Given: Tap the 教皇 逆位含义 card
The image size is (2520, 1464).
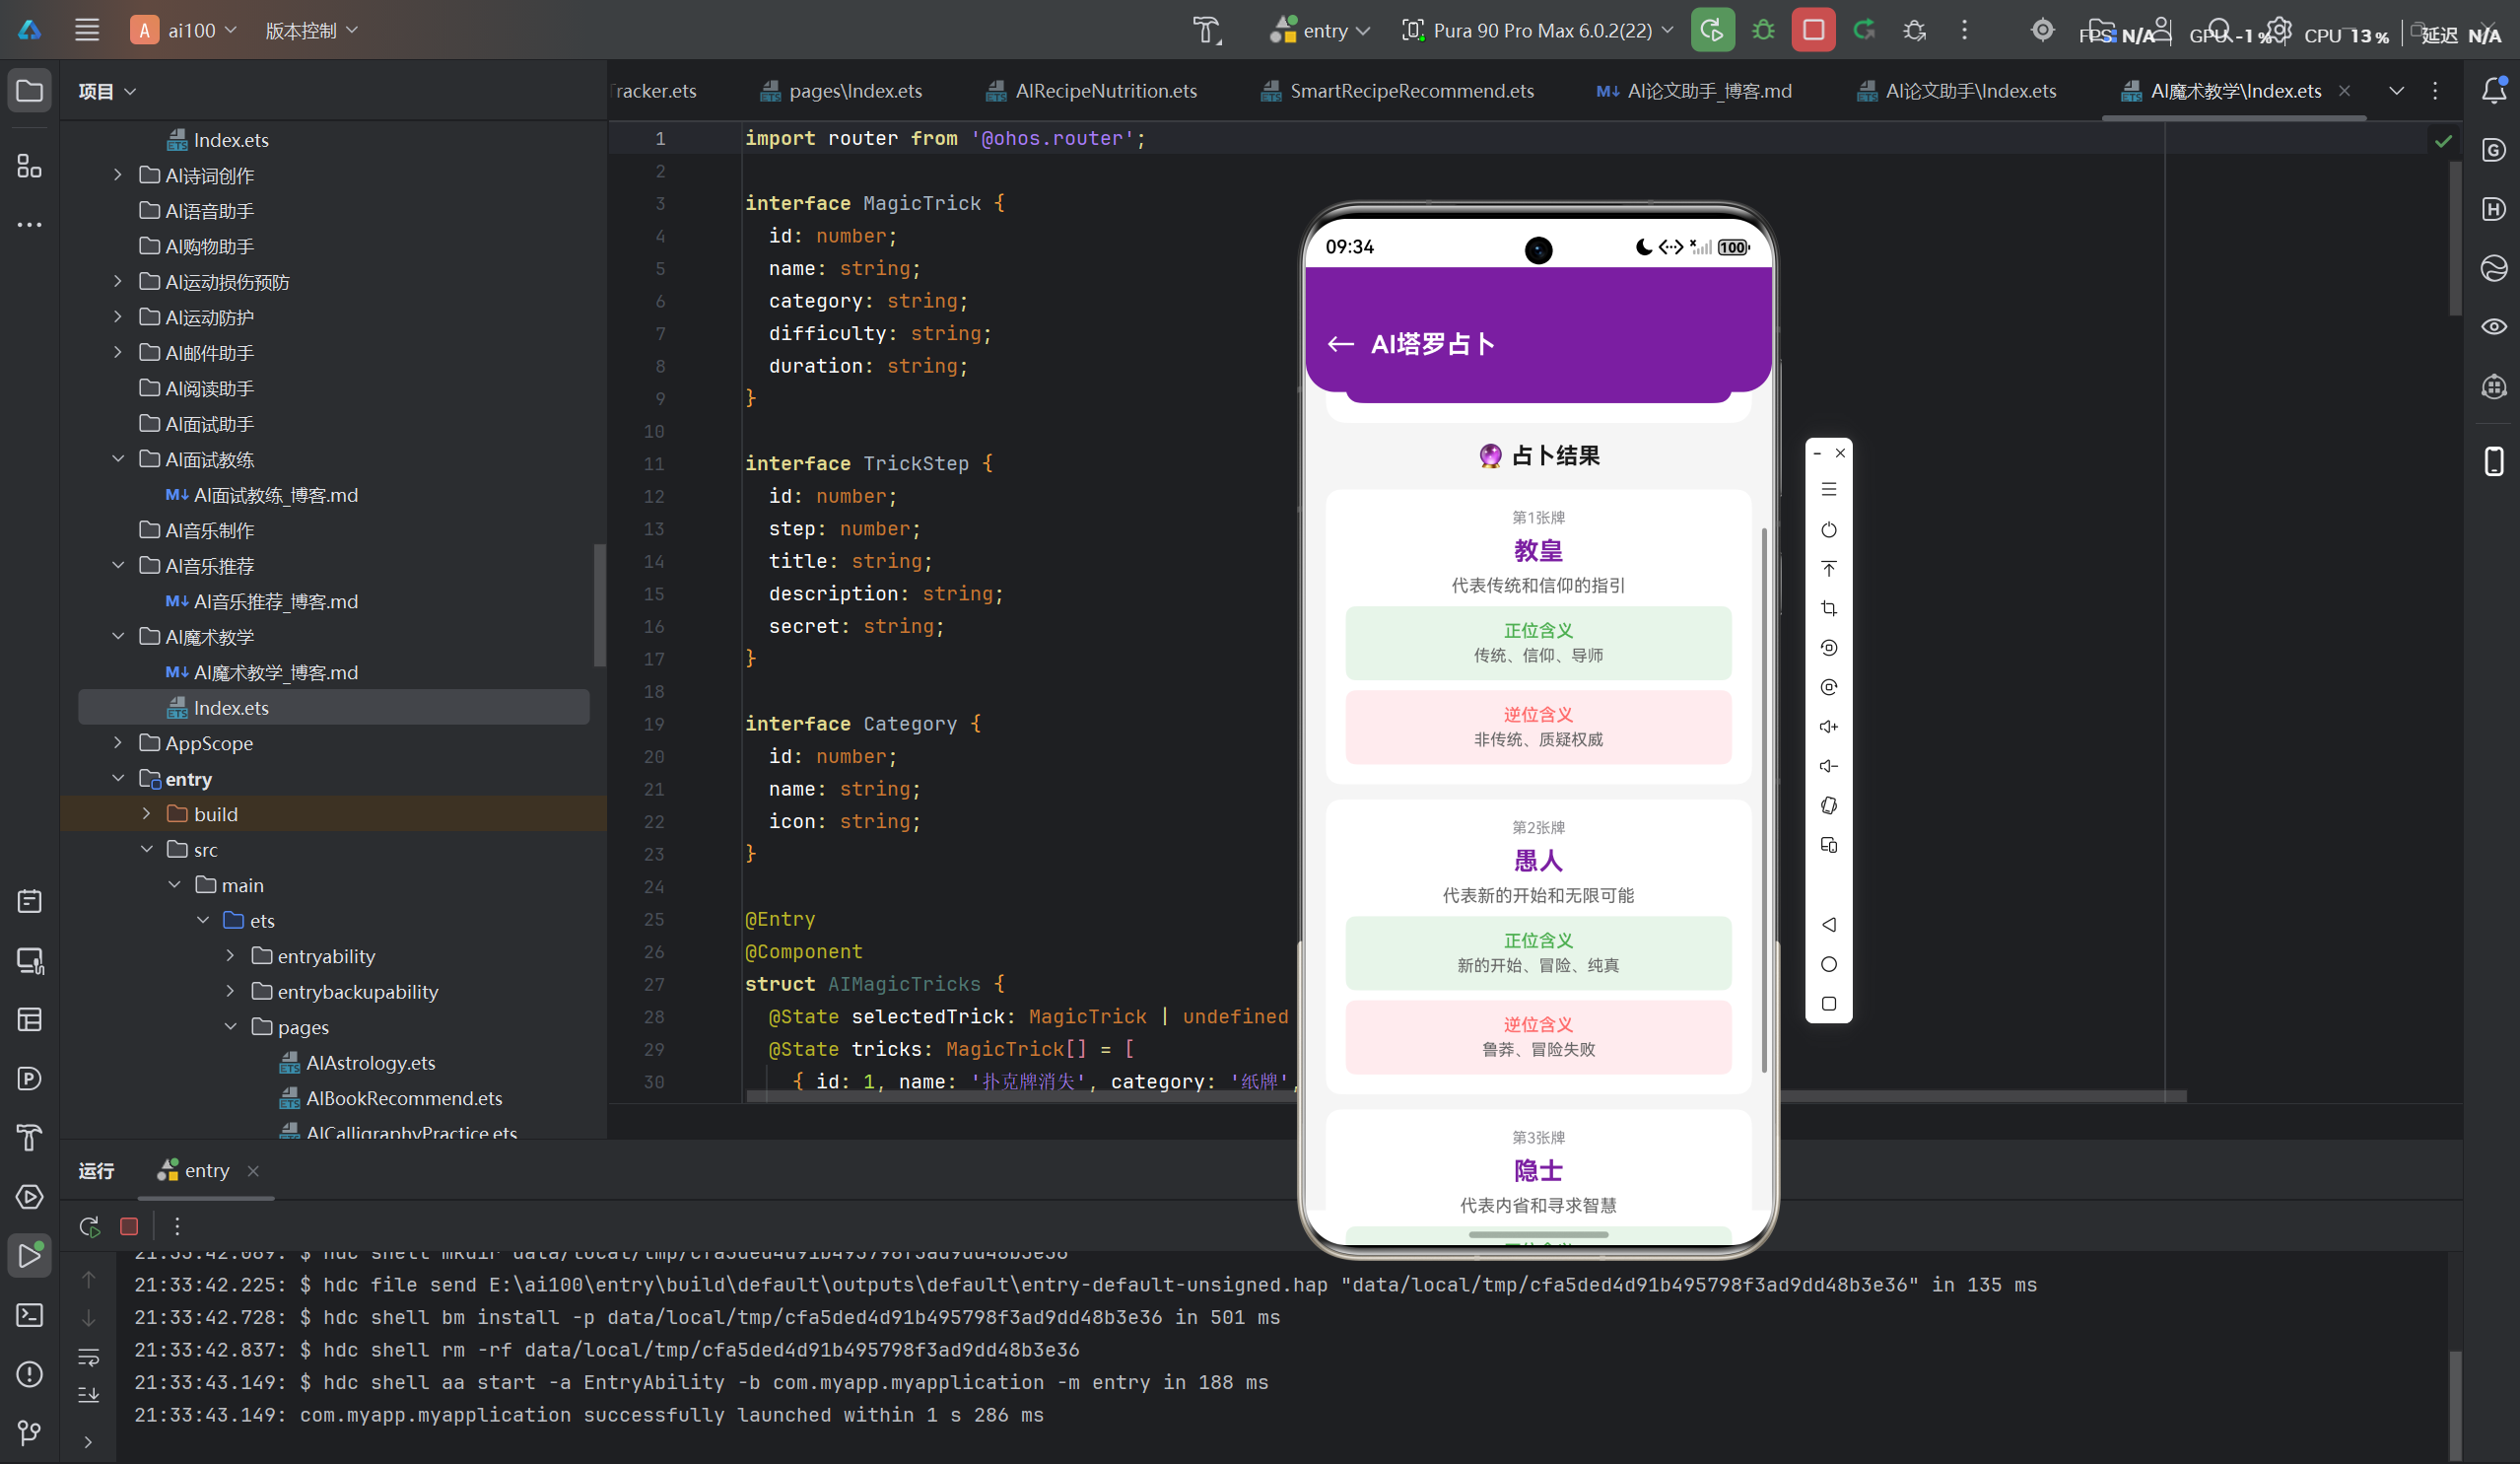Looking at the screenshot, I should point(1538,727).
